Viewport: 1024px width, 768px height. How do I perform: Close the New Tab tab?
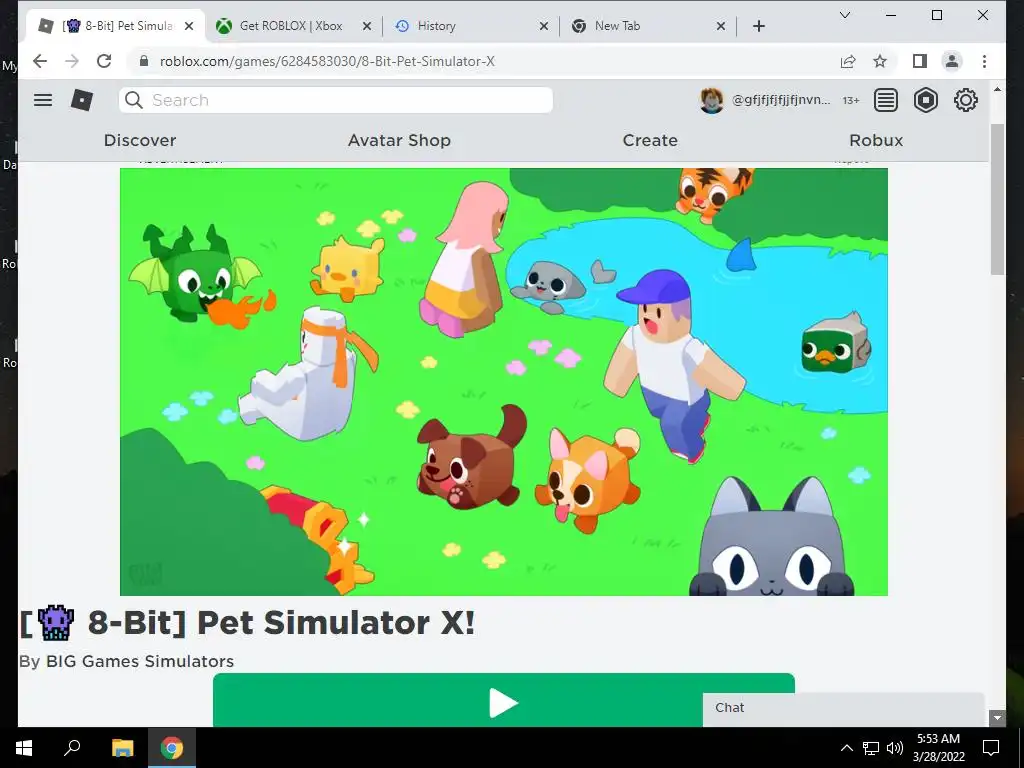coord(720,26)
